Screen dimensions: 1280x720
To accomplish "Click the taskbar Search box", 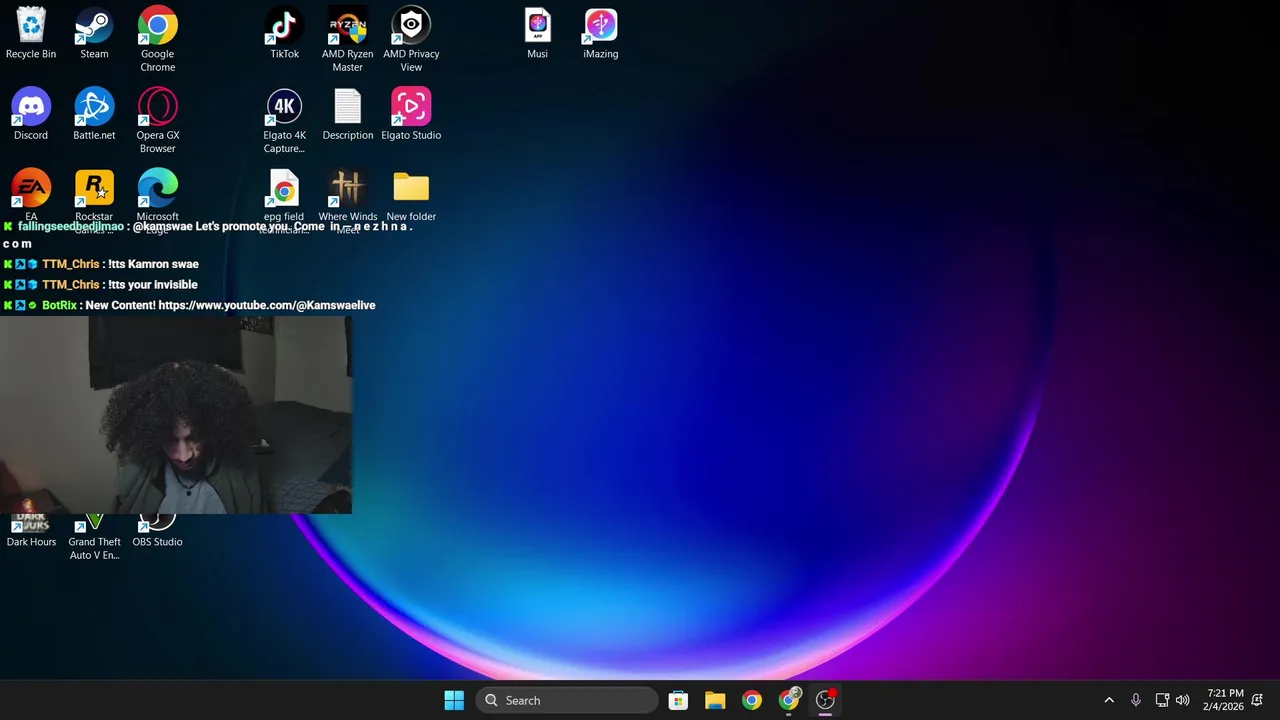I will click(567, 700).
